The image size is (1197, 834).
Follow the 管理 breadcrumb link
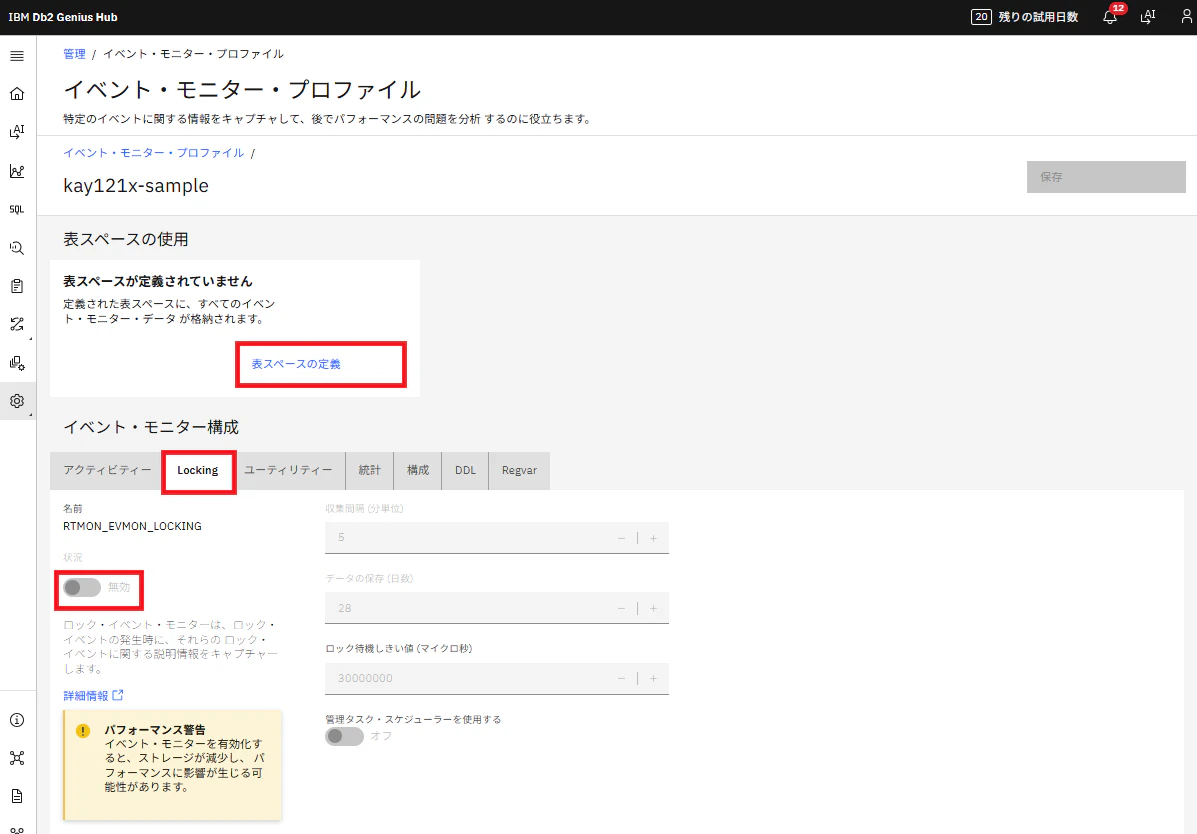click(x=74, y=54)
